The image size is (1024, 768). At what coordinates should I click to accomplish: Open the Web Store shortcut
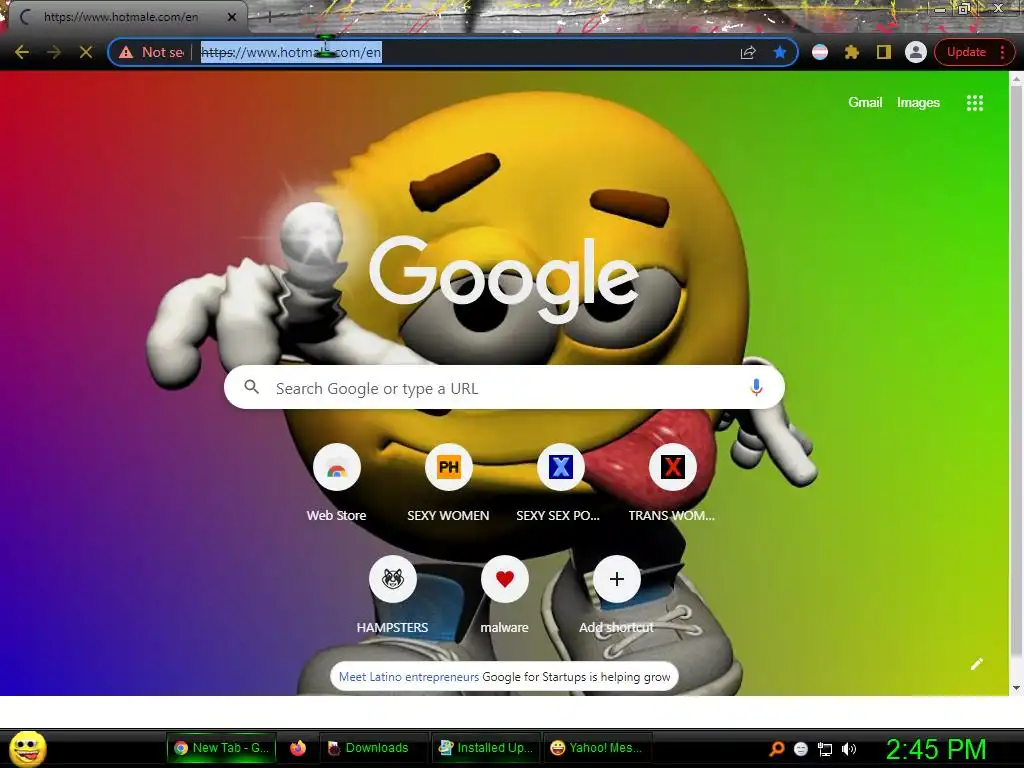click(336, 484)
